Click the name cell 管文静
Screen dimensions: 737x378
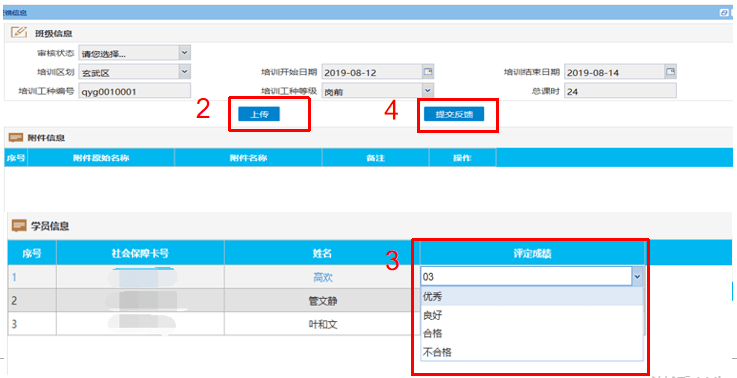click(x=322, y=301)
